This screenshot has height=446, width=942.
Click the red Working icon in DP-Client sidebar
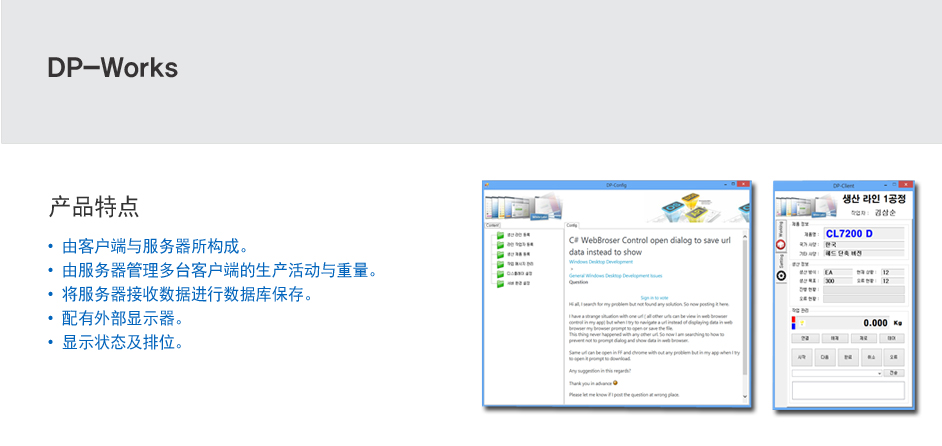coord(781,244)
